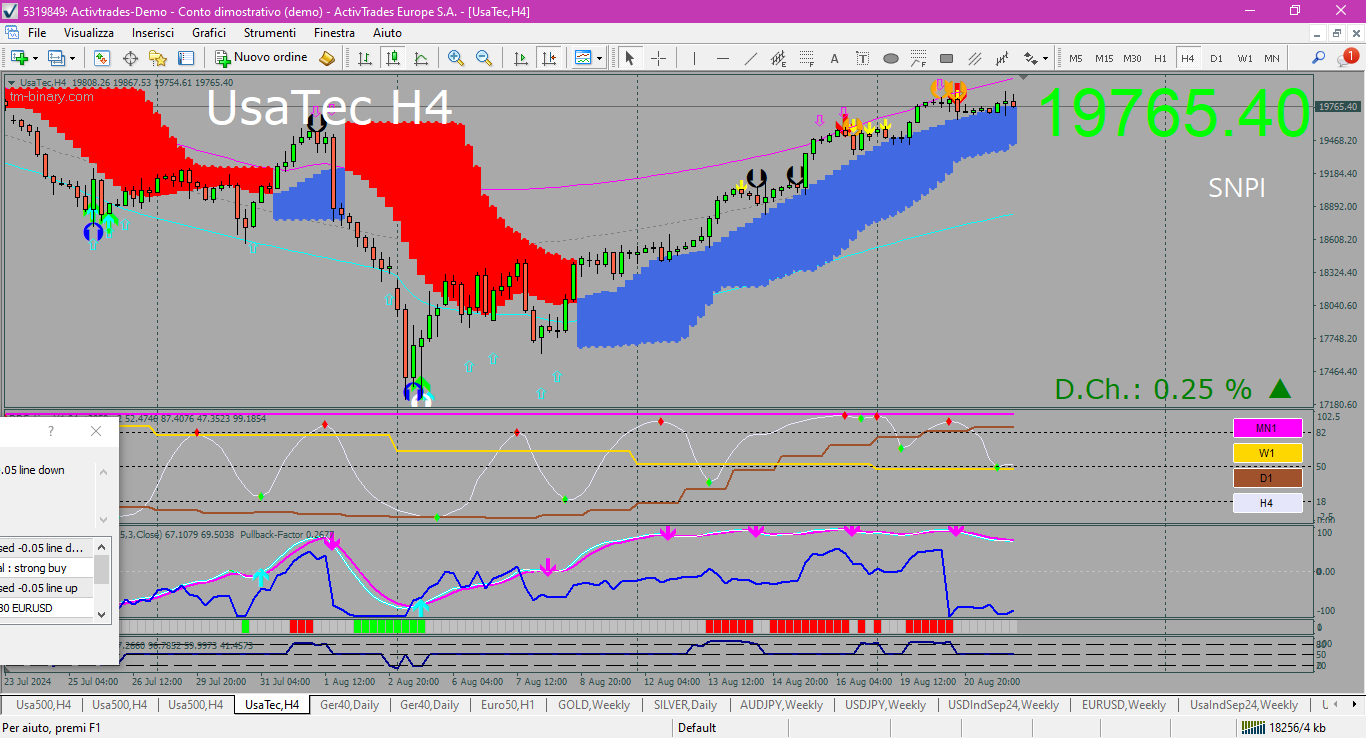Select the 'strong buy' list row
1366x738 pixels.
[x=46, y=568]
